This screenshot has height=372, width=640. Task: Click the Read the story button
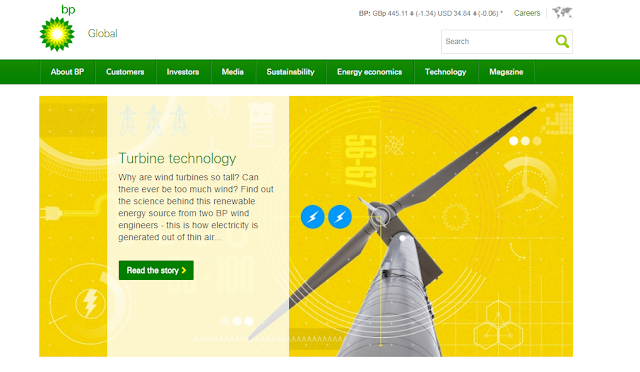click(x=156, y=270)
